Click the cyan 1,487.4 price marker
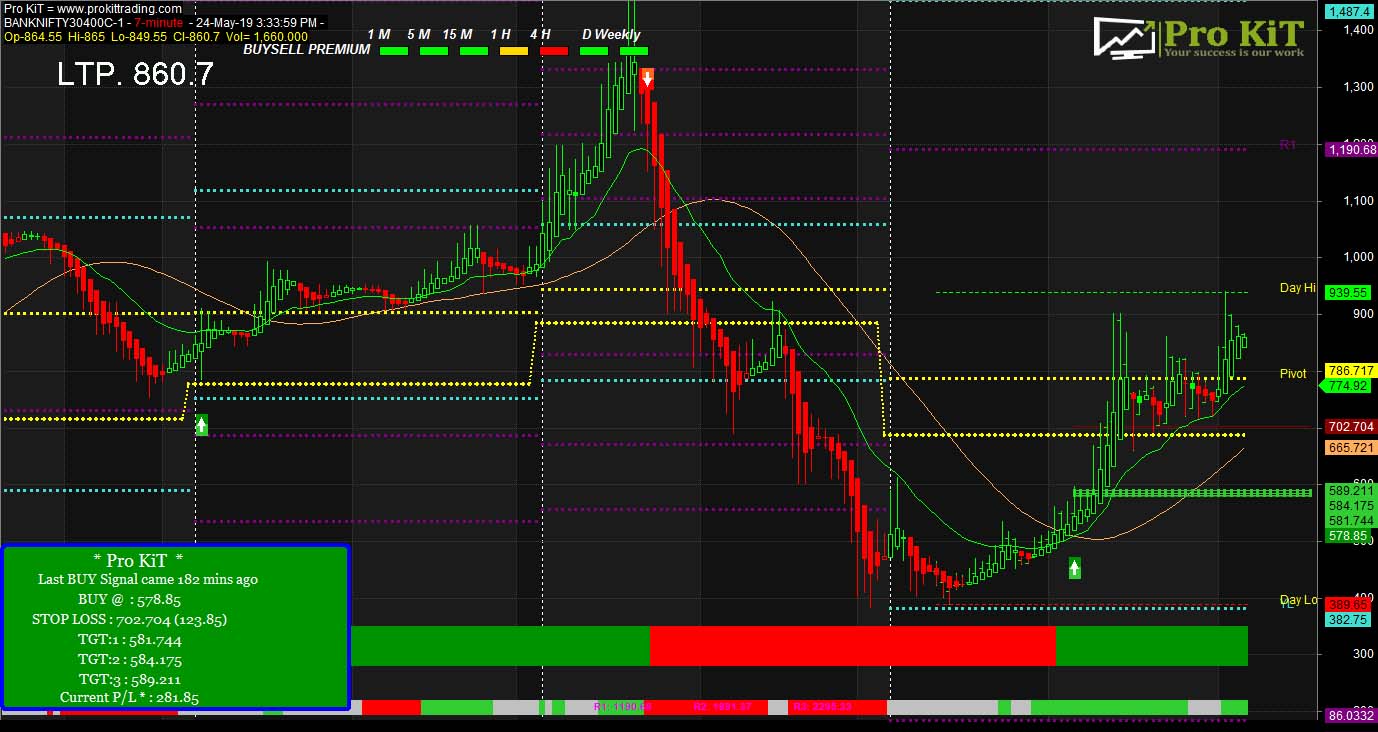 (x=1348, y=11)
